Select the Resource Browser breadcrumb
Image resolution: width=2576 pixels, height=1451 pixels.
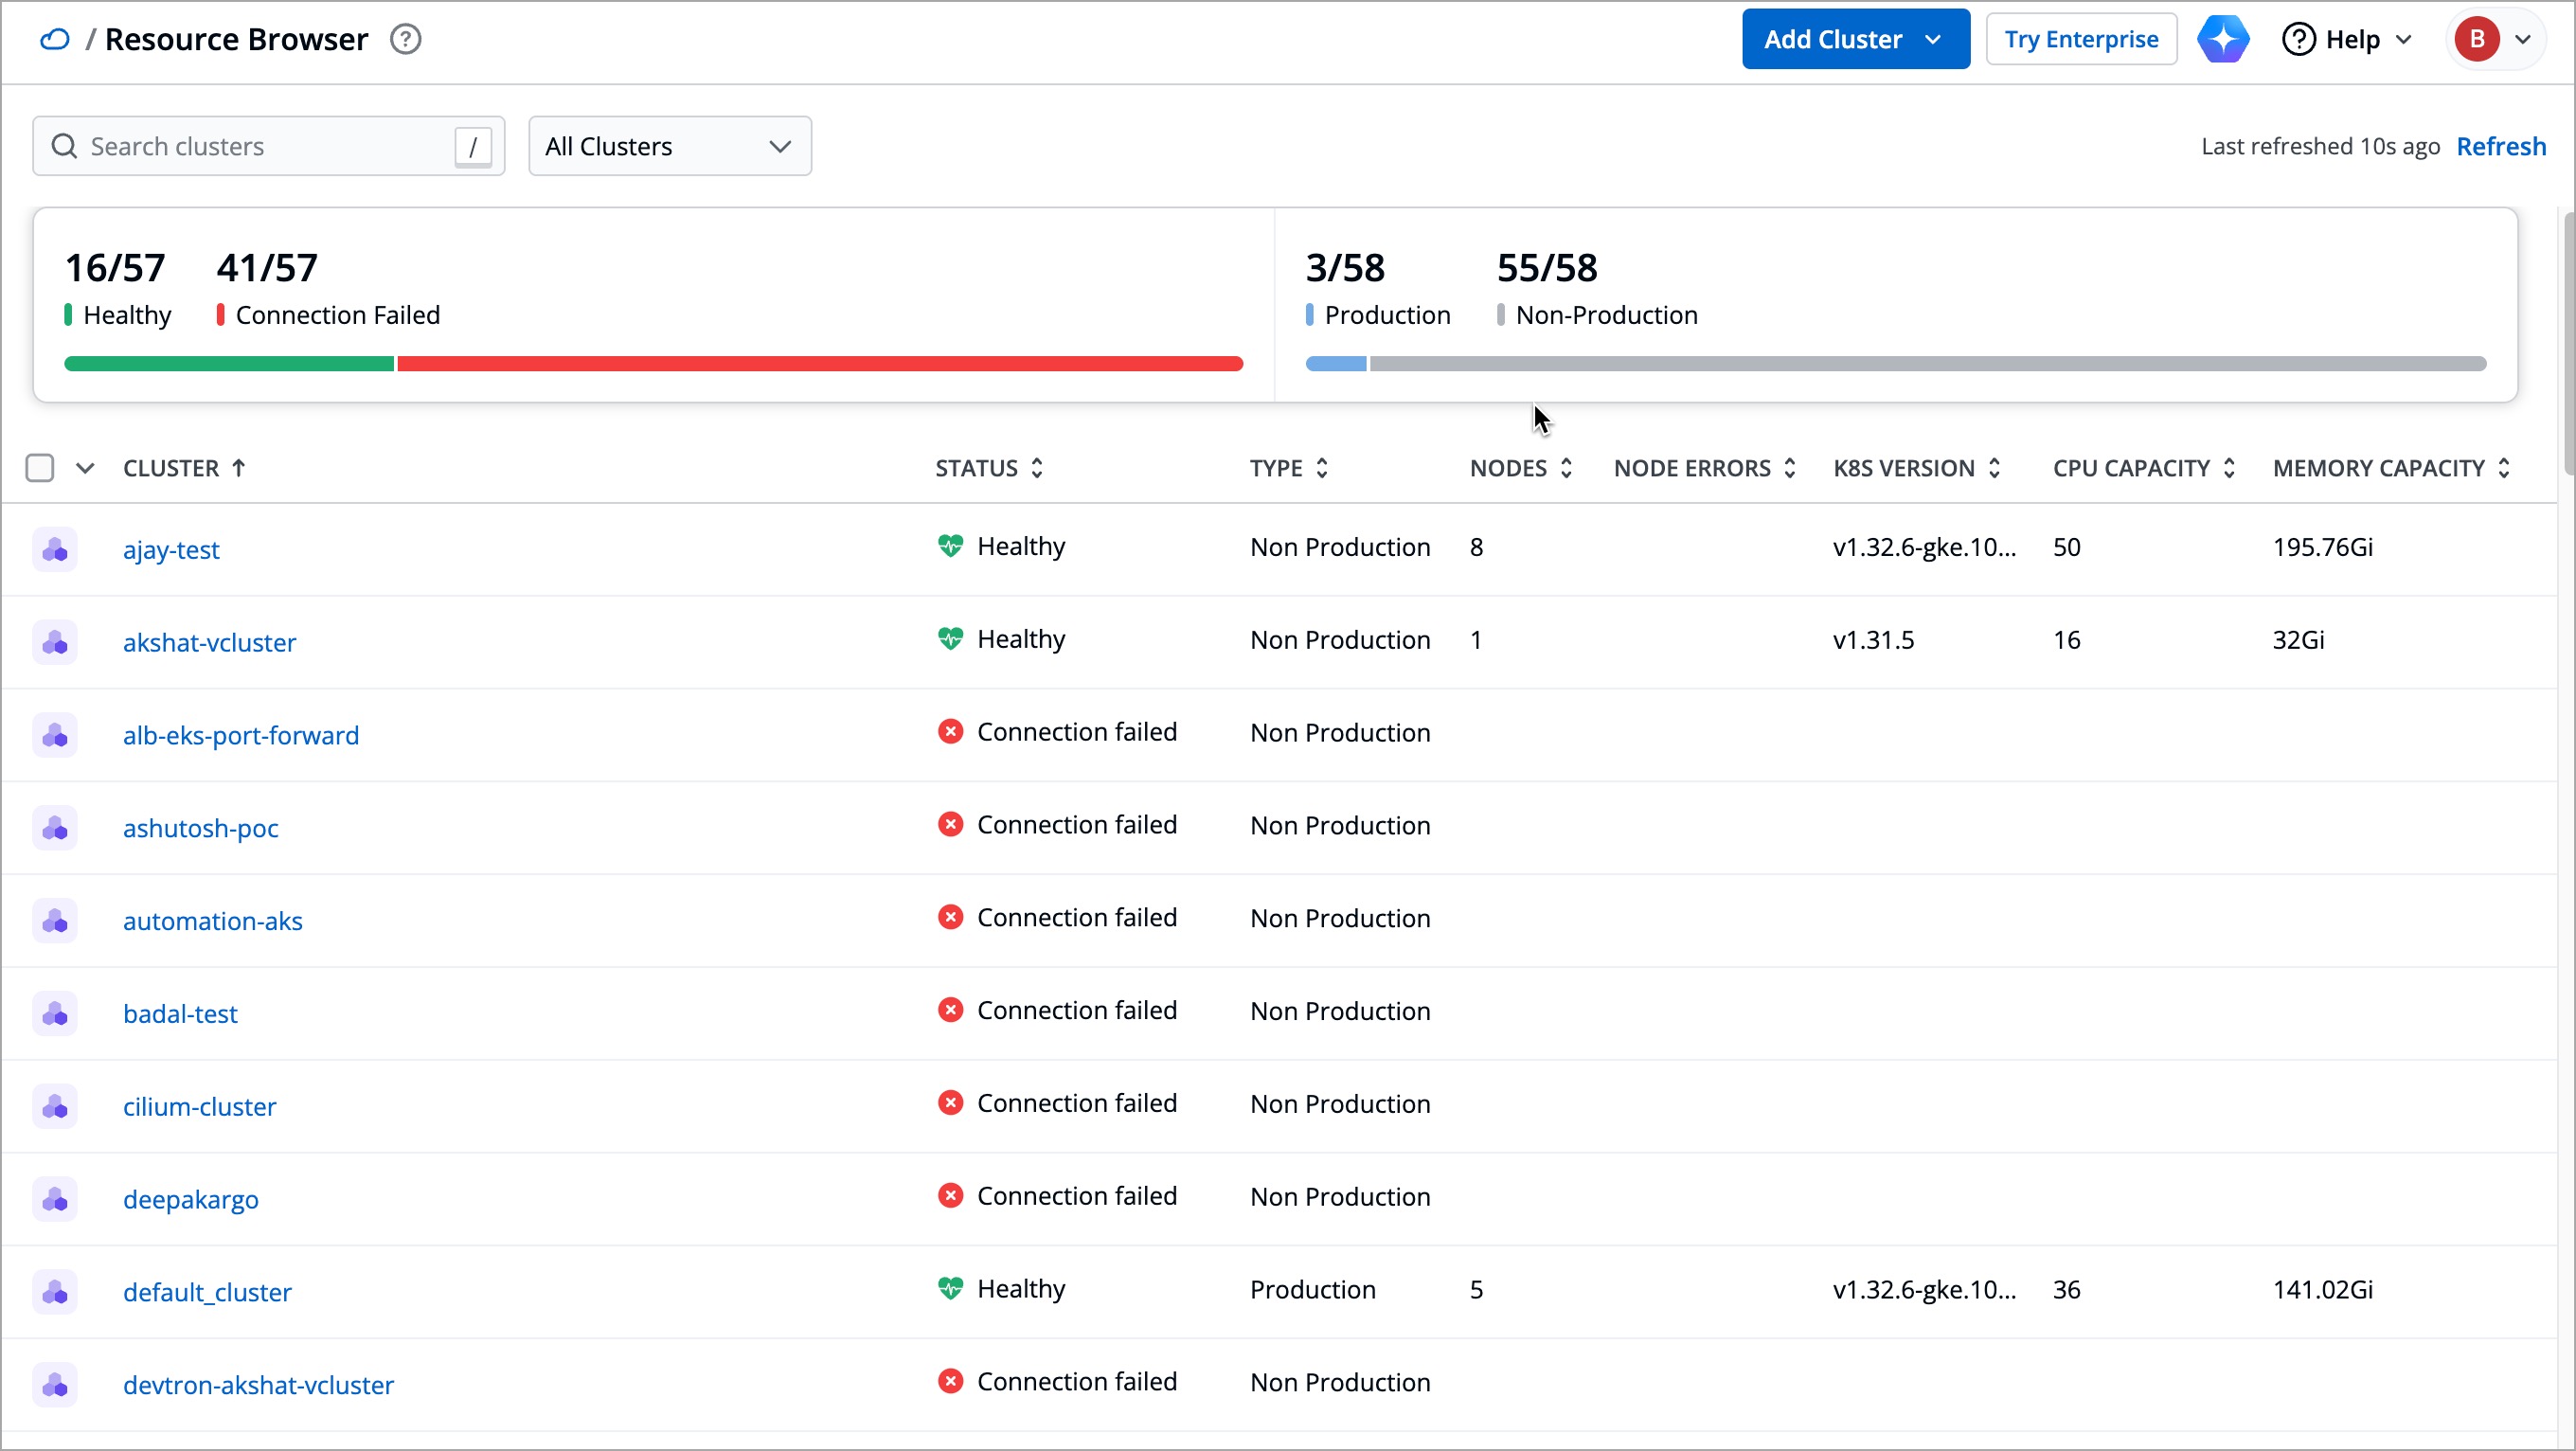(x=237, y=39)
